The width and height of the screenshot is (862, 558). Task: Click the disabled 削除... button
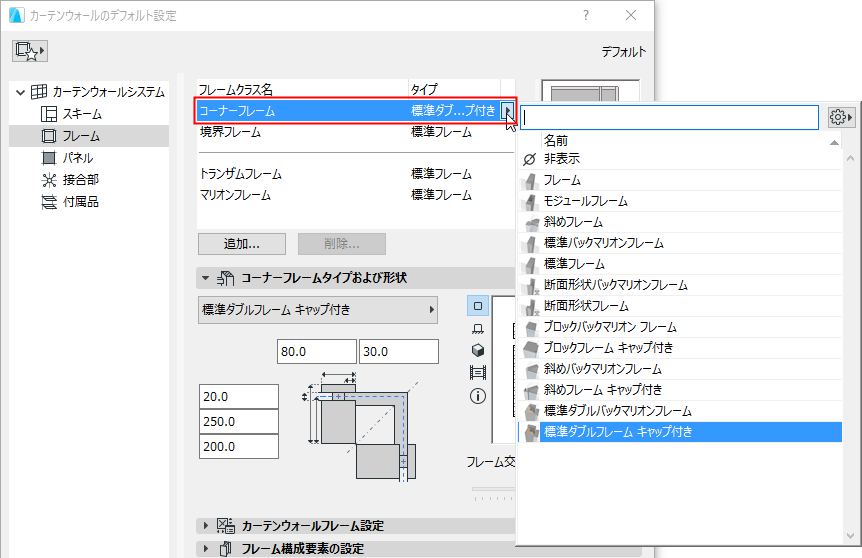tap(341, 244)
